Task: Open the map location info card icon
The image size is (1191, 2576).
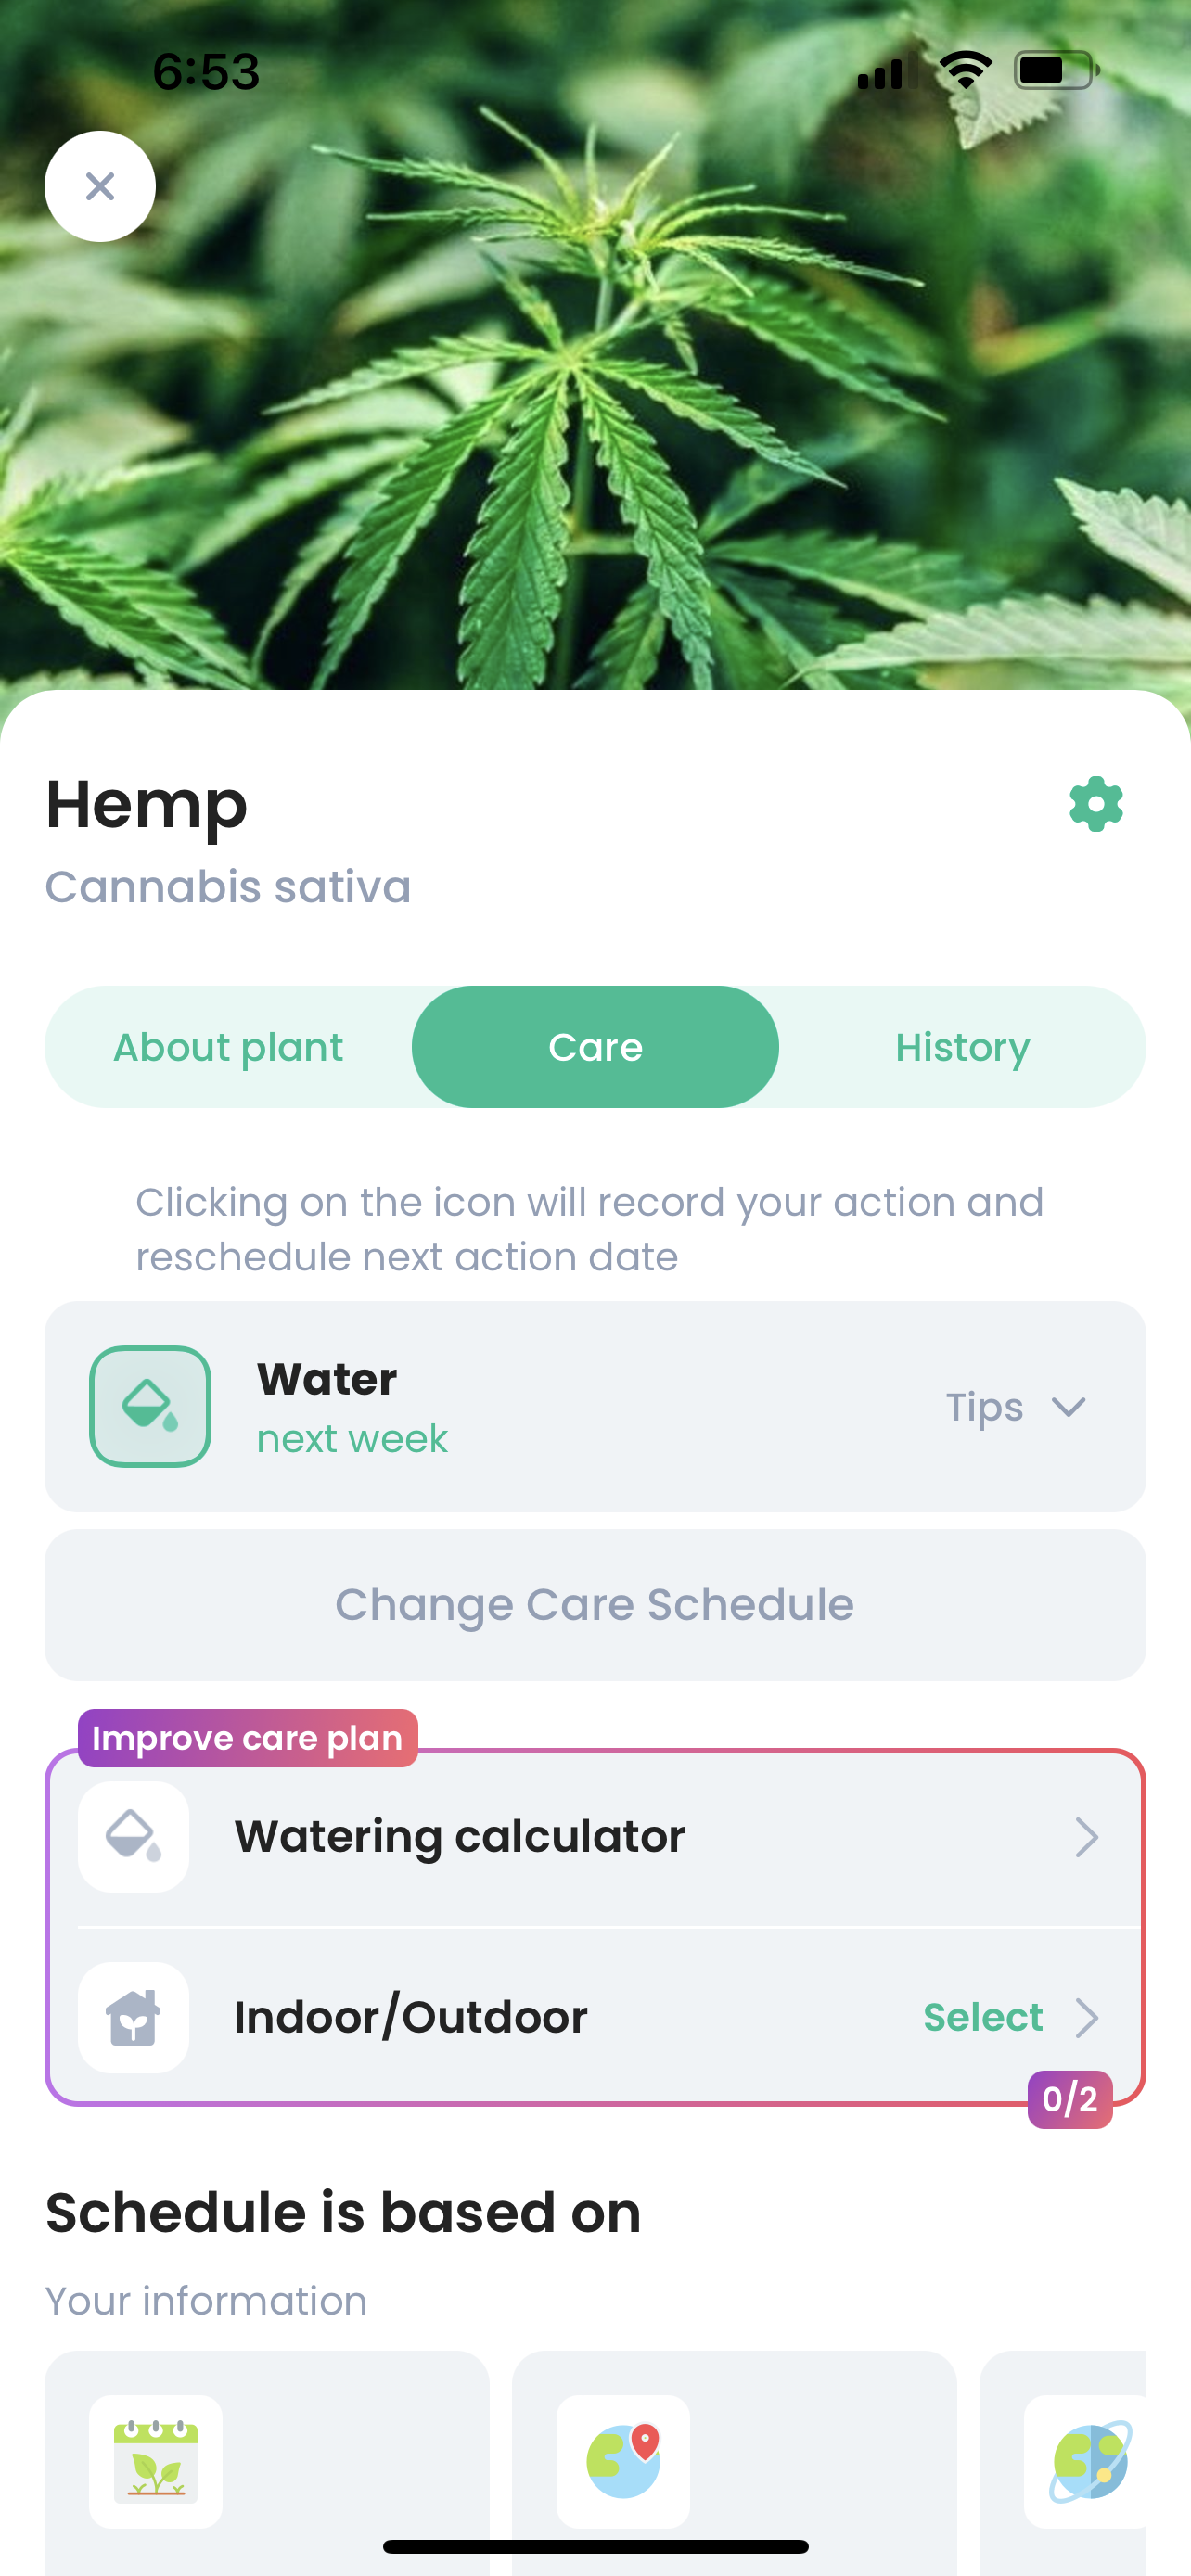Action: pyautogui.click(x=623, y=2460)
